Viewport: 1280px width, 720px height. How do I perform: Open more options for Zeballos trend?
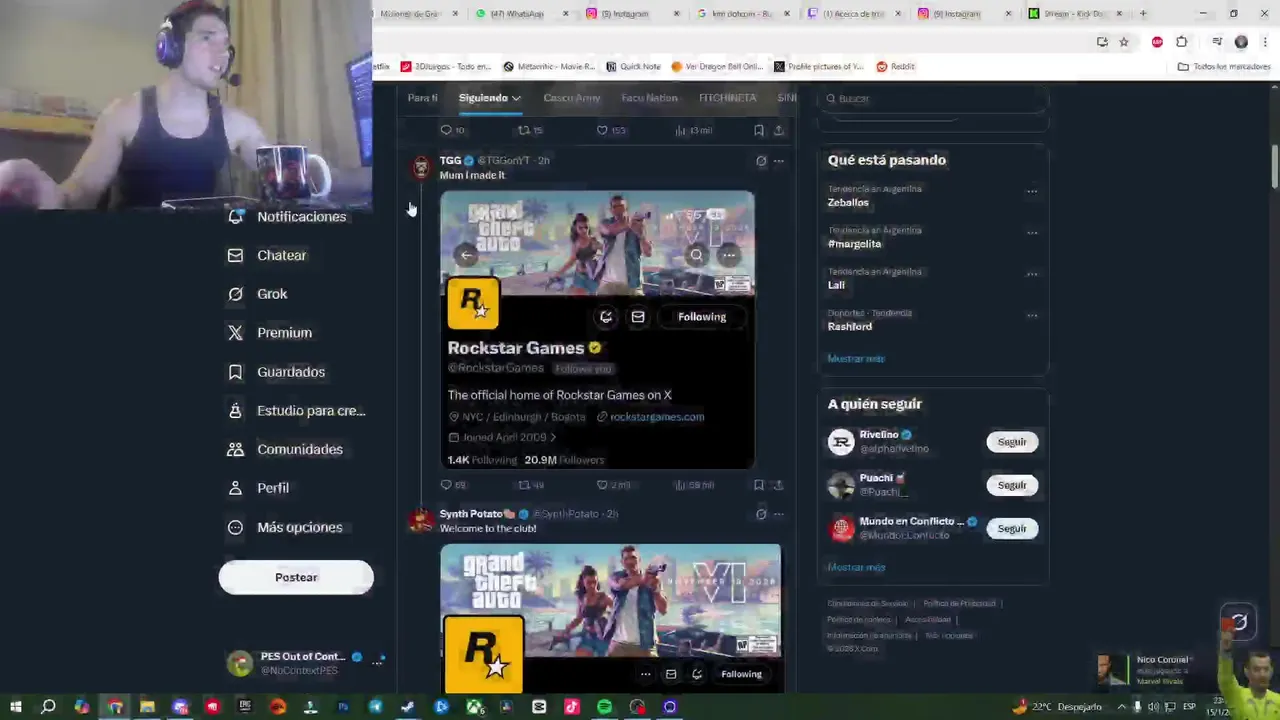coord(1032,191)
